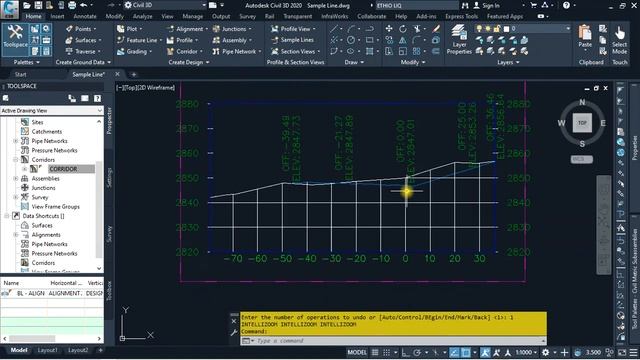
Task: Select the Mirror tool in Modify panel
Action: pyautogui.click(x=403, y=40)
